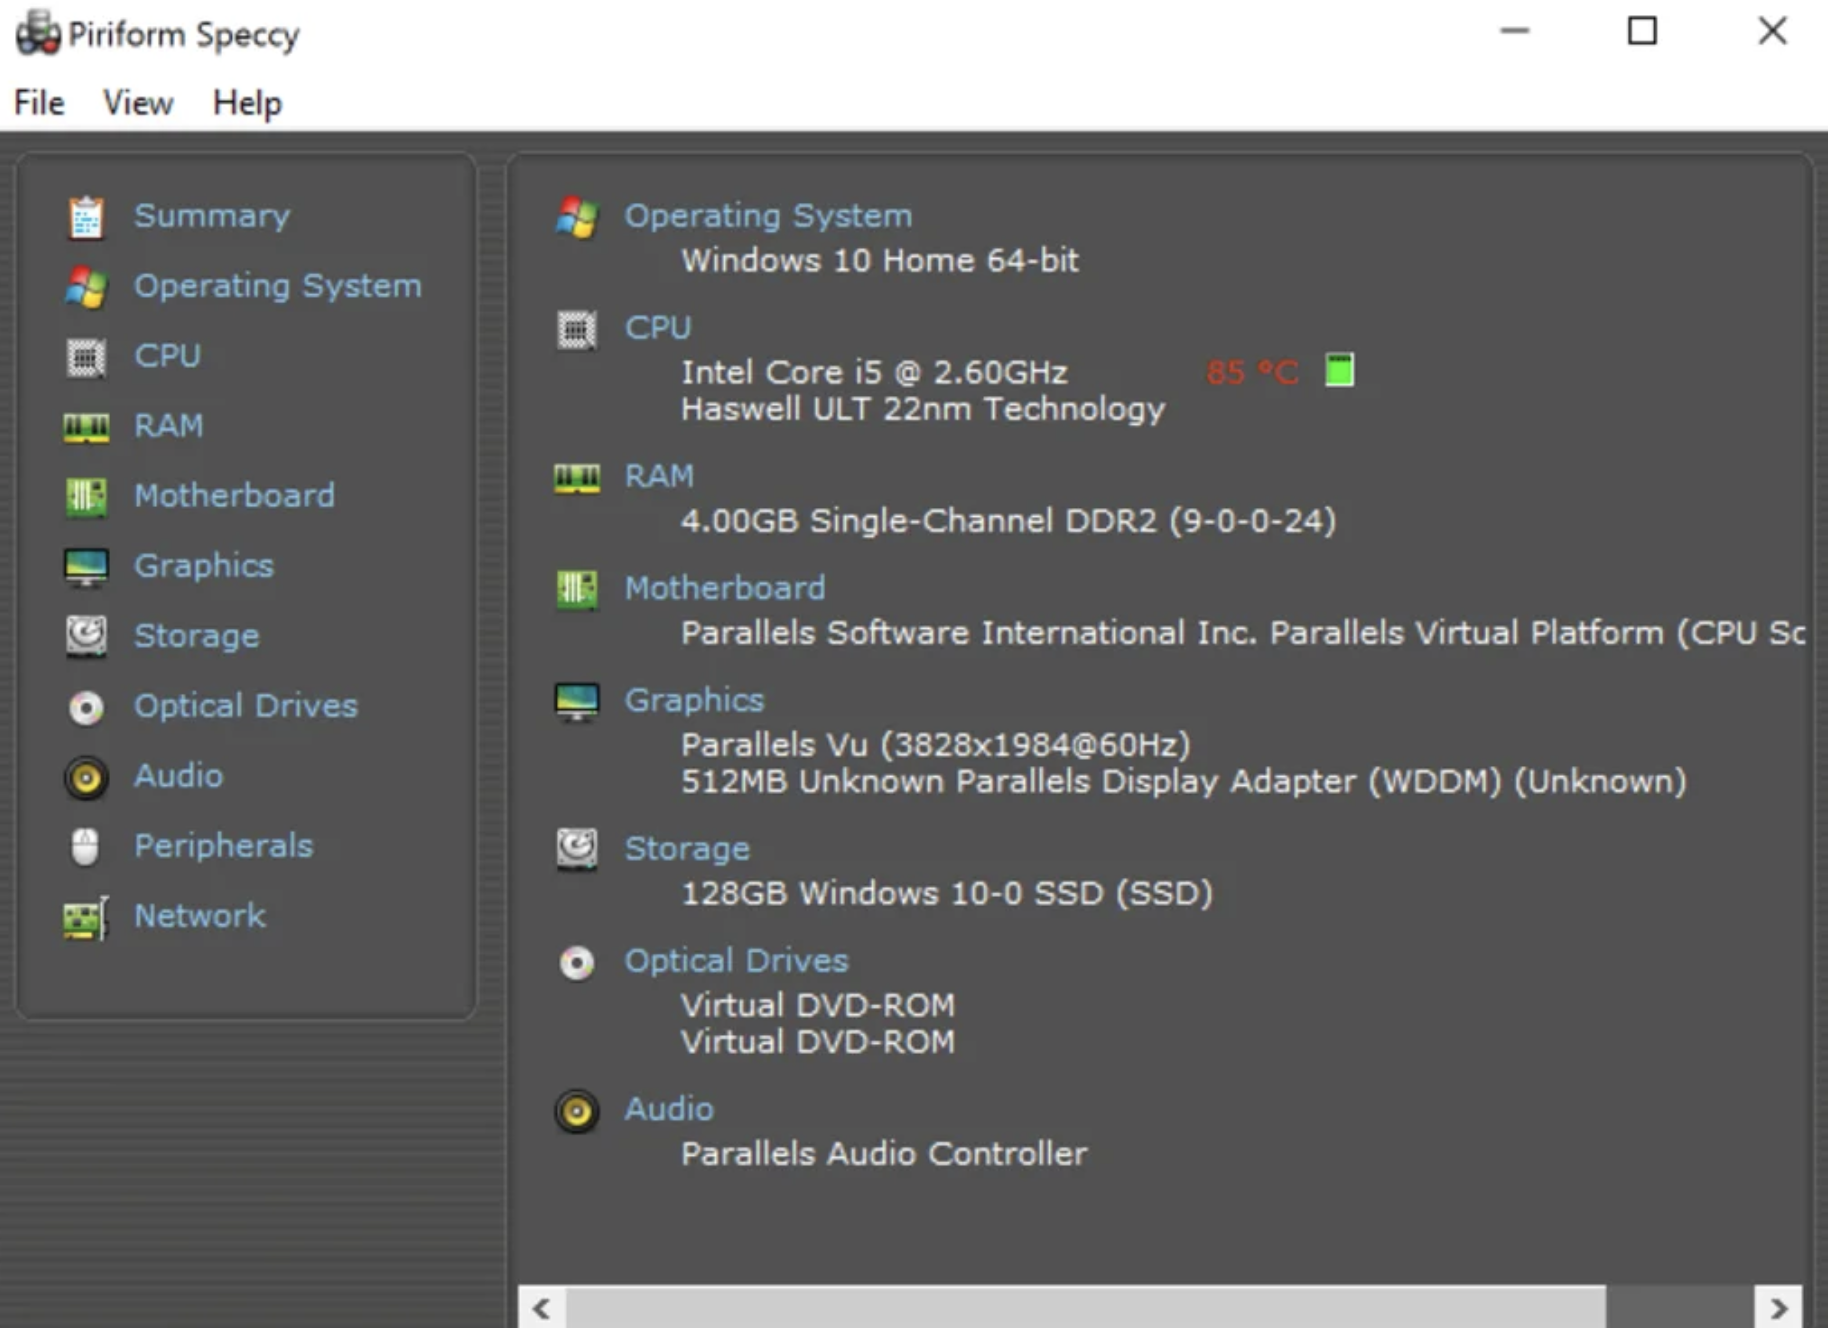Select the CPU sidebar entry
Viewport: 1828px width, 1328px height.
(168, 356)
